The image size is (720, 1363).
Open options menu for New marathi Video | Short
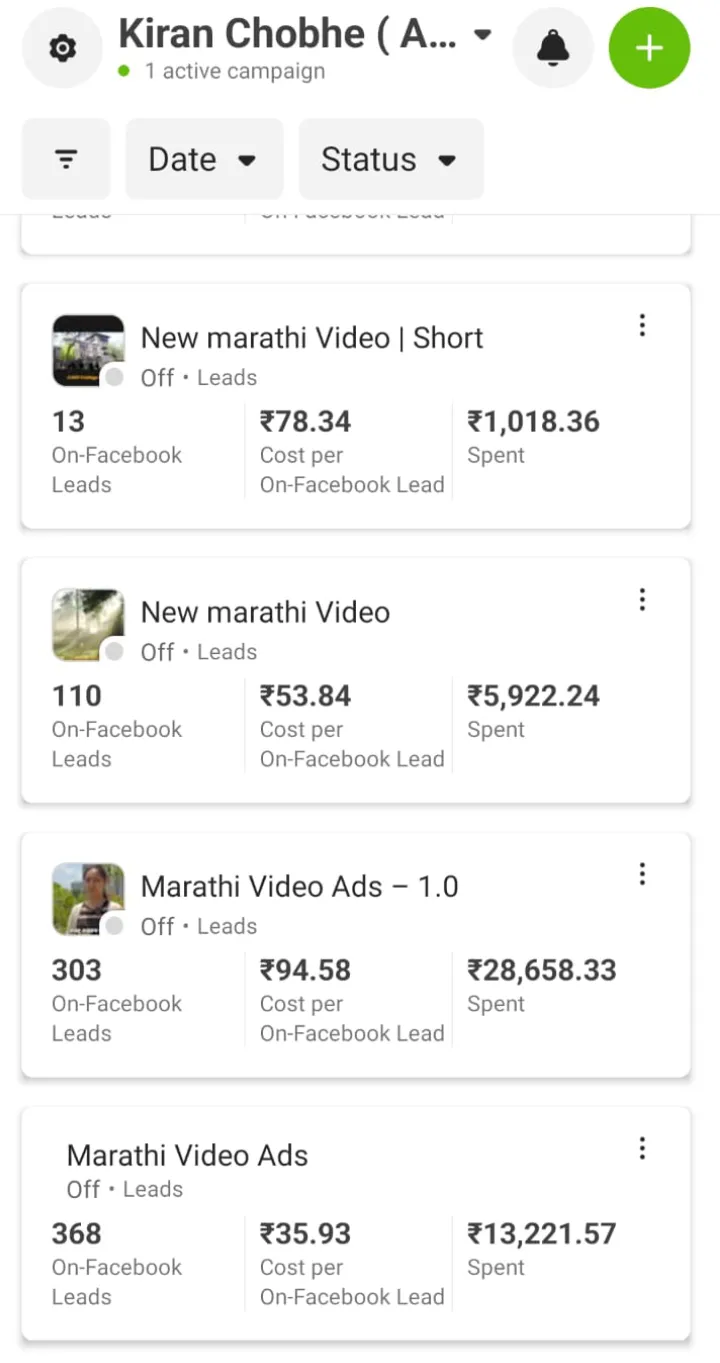[x=642, y=326]
